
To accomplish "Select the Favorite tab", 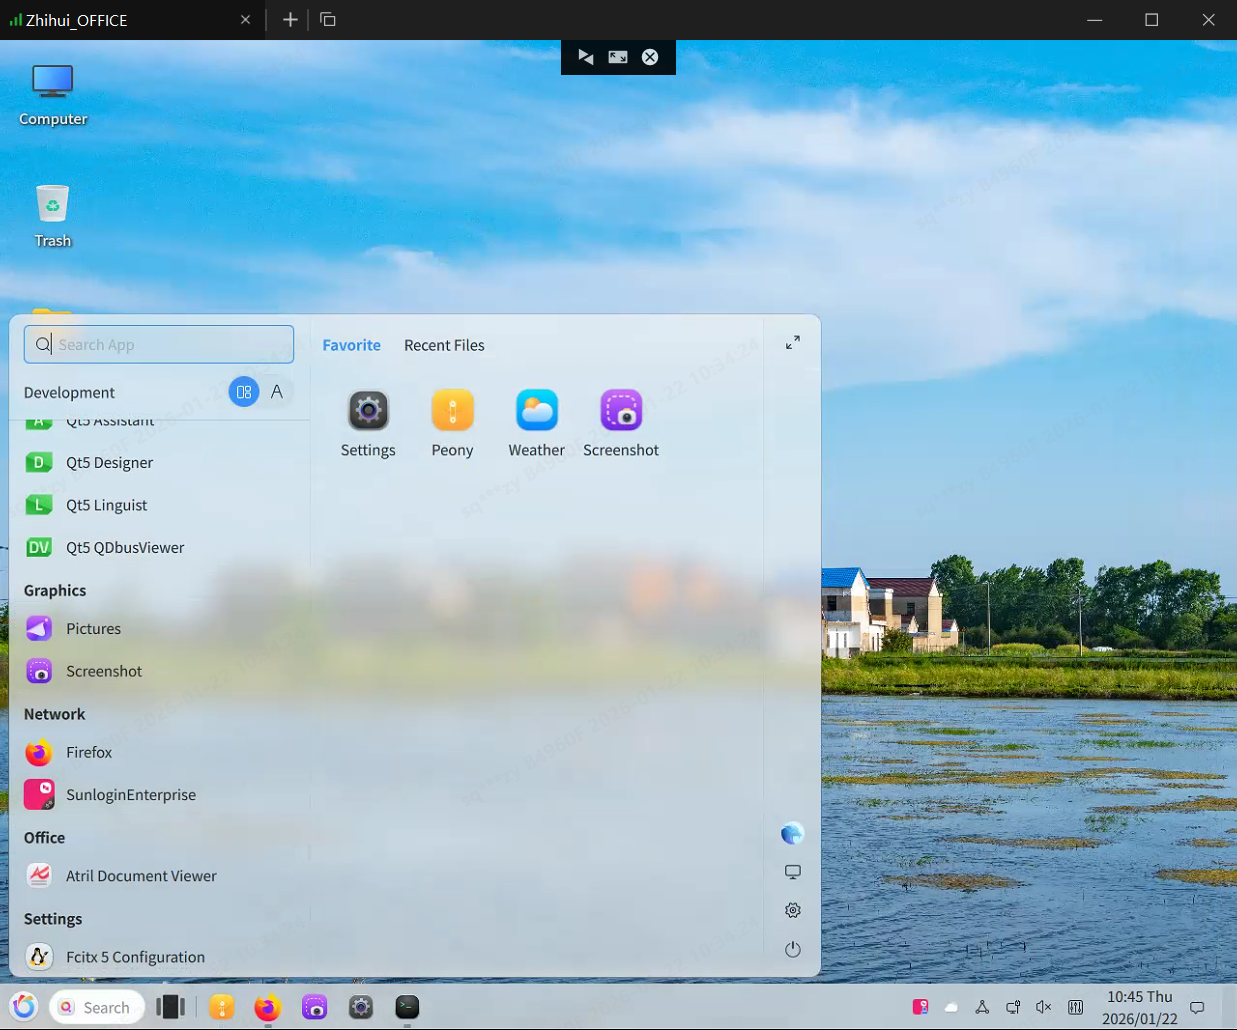I will click(x=351, y=345).
